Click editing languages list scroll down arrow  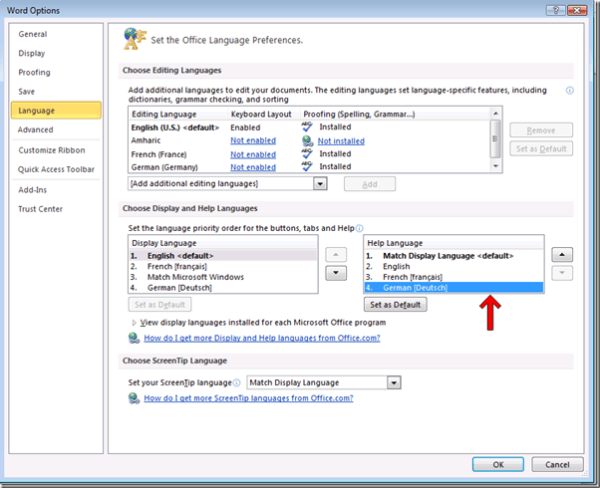tap(496, 166)
